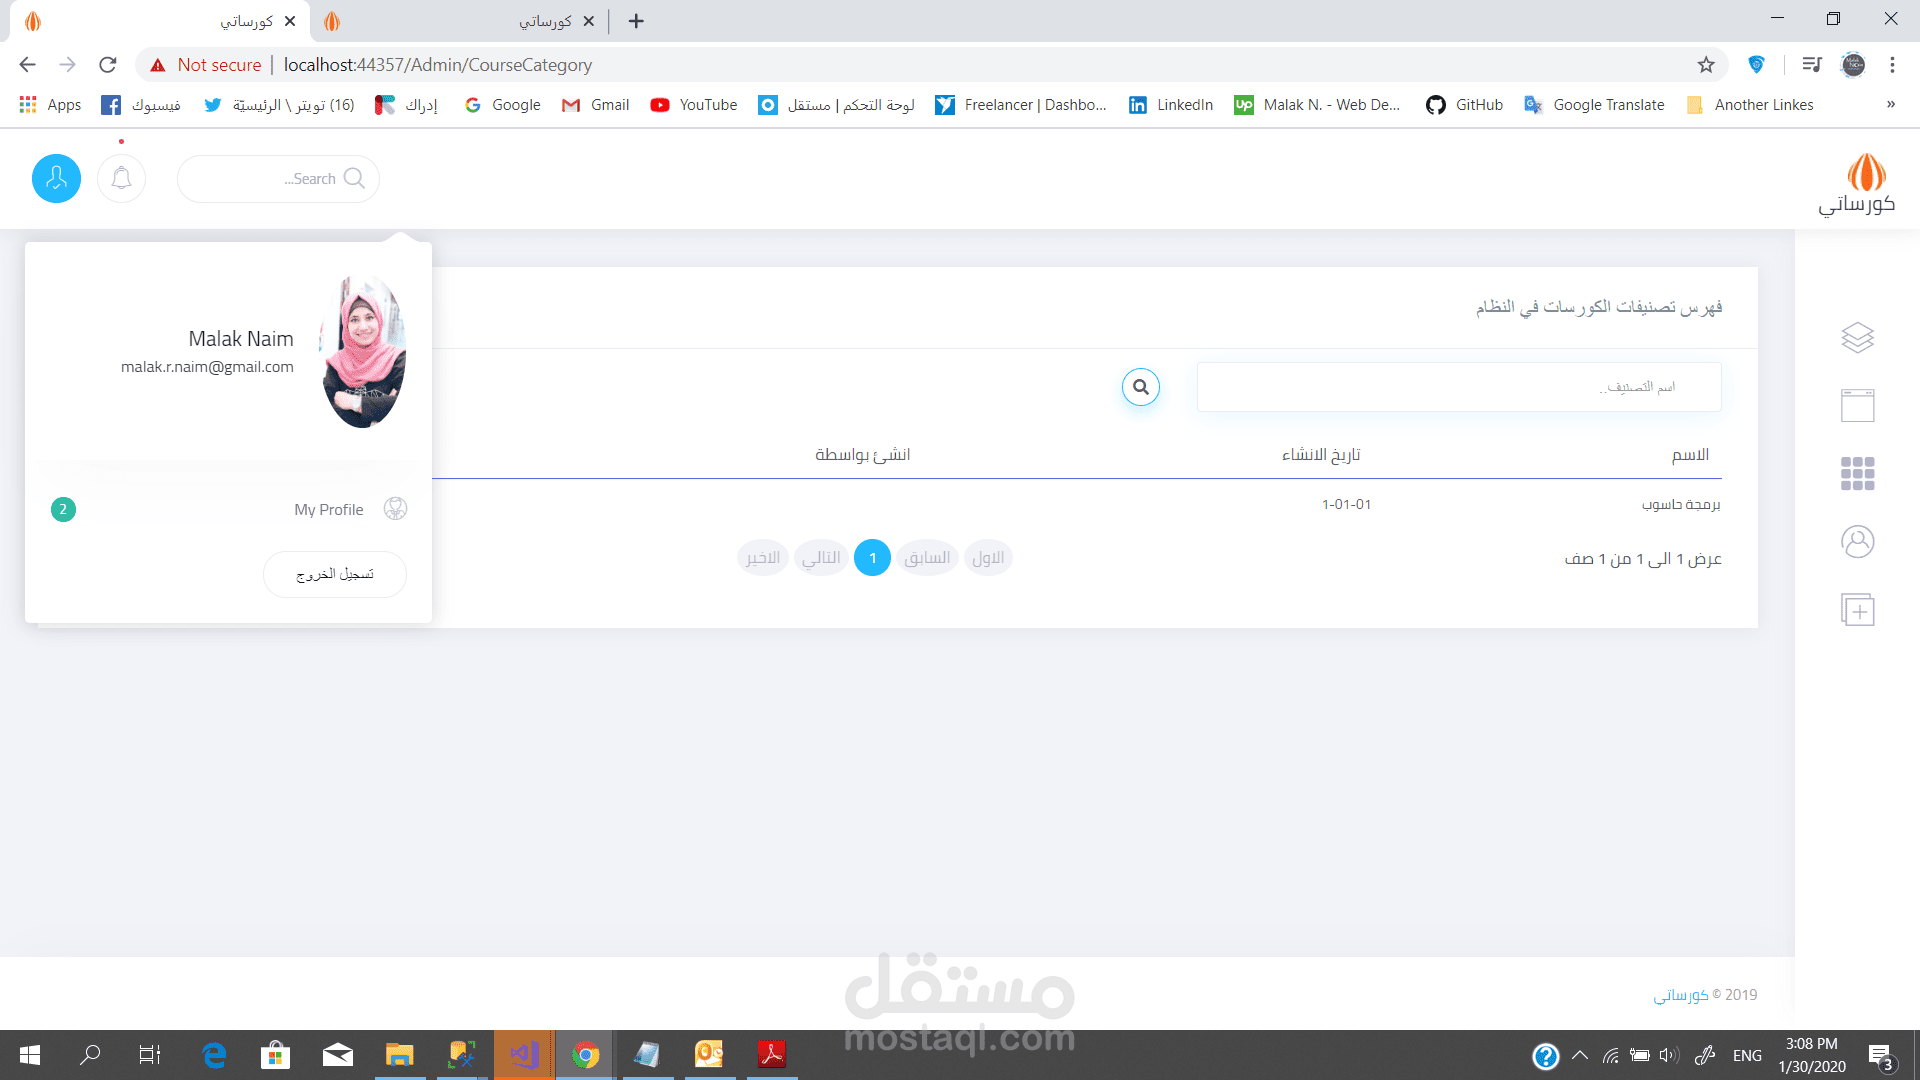Viewport: 1920px width, 1080px height.
Task: Open the notifications bell icon
Action: click(x=122, y=179)
